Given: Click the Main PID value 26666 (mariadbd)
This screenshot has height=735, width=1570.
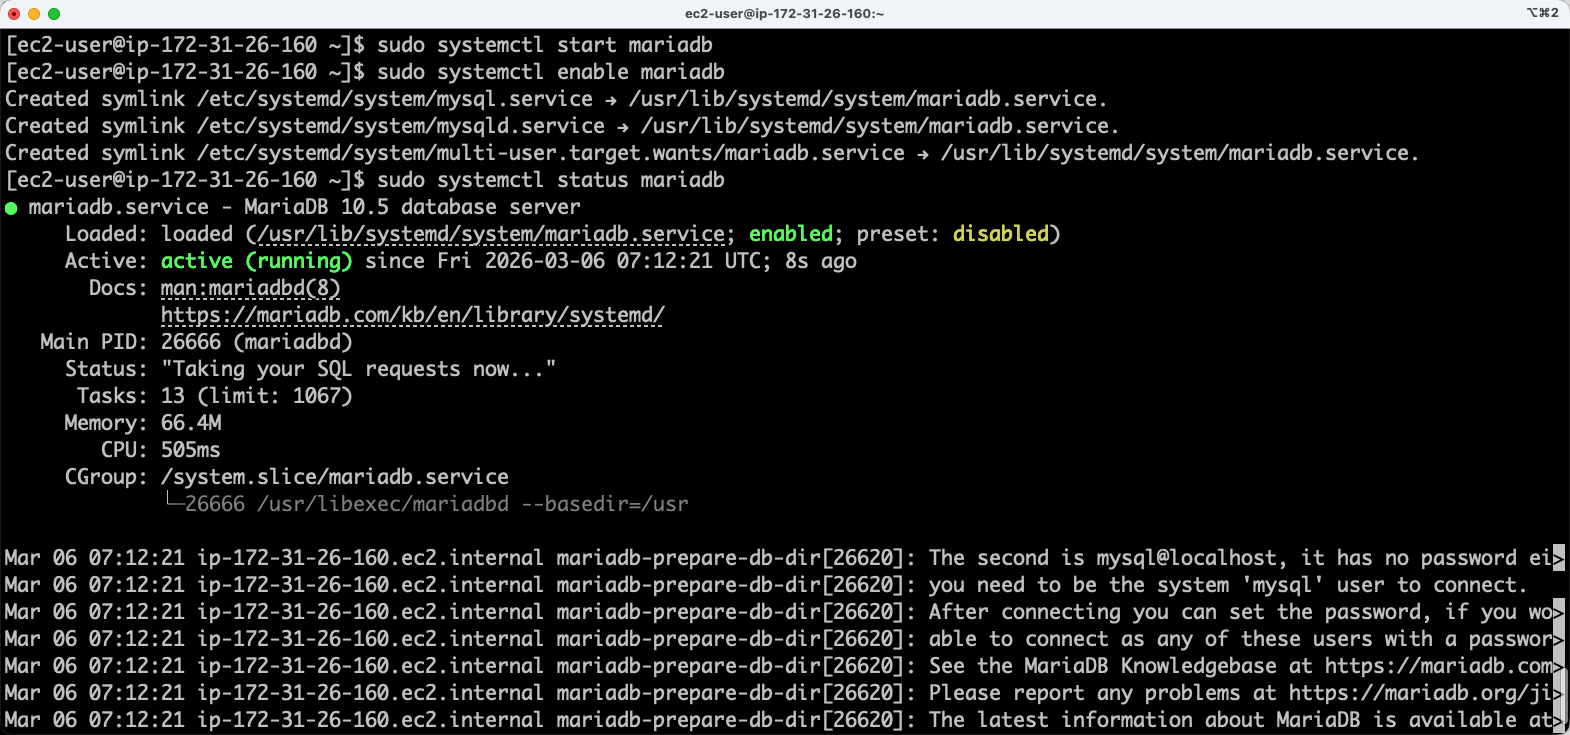Looking at the screenshot, I should (x=256, y=342).
